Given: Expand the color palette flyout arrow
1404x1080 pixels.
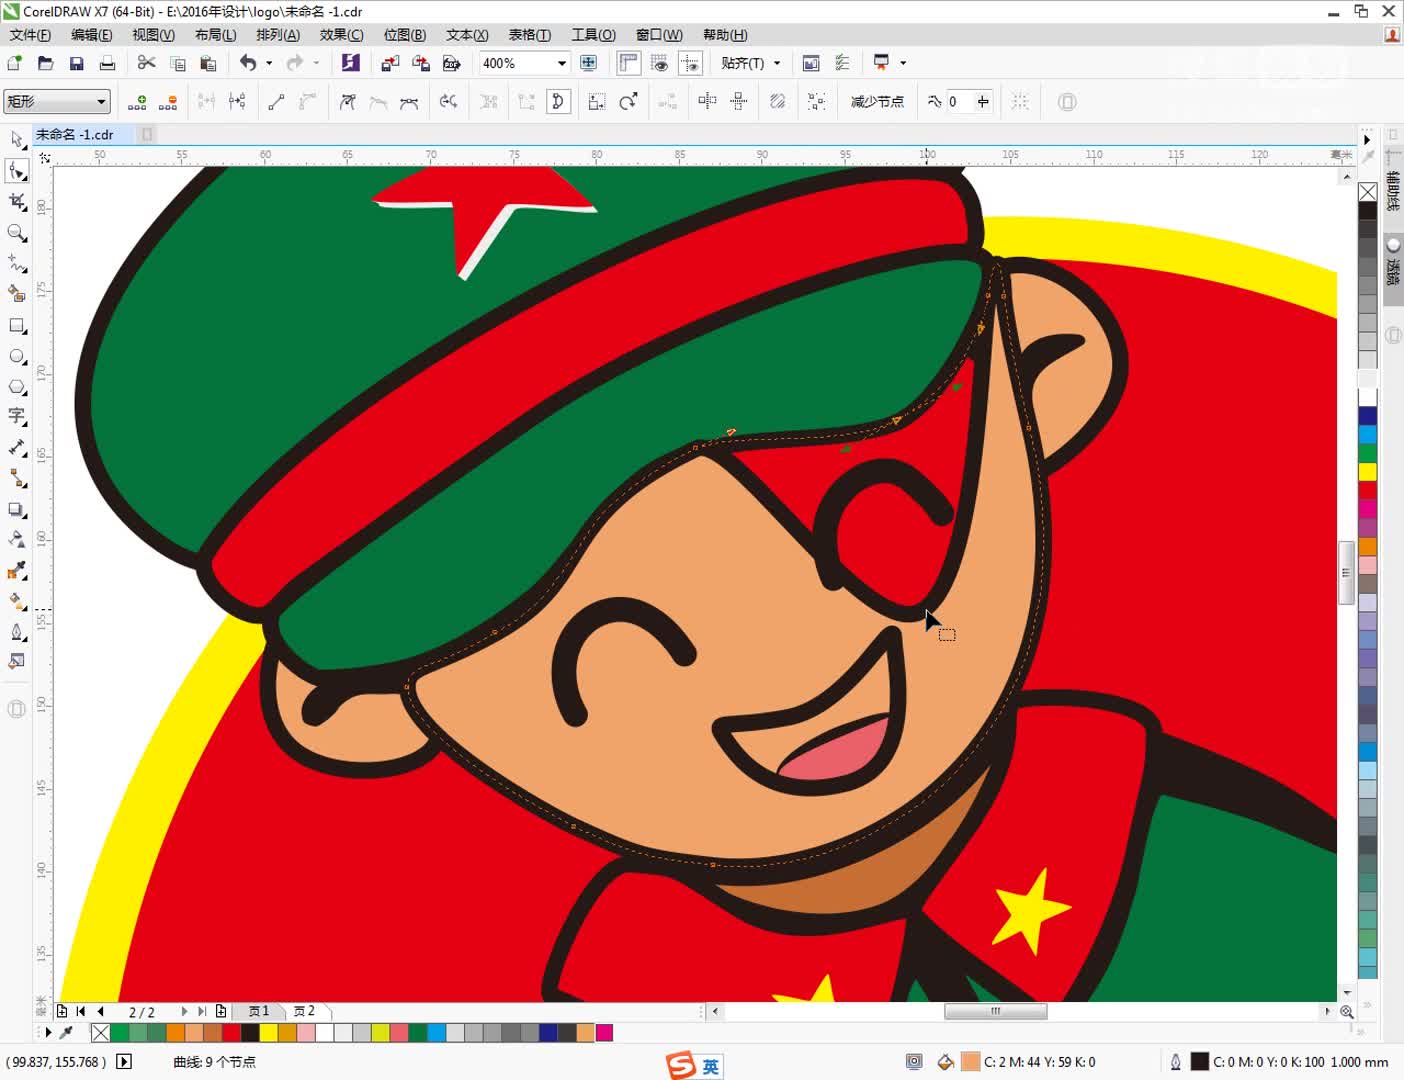Looking at the screenshot, I should point(48,1032).
